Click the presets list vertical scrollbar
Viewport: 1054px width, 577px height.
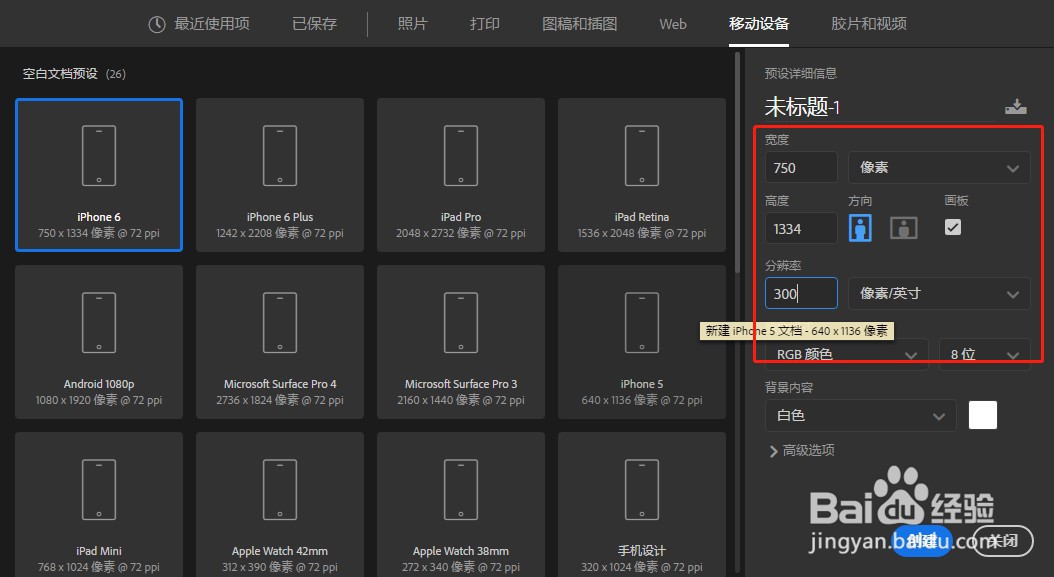(x=737, y=161)
